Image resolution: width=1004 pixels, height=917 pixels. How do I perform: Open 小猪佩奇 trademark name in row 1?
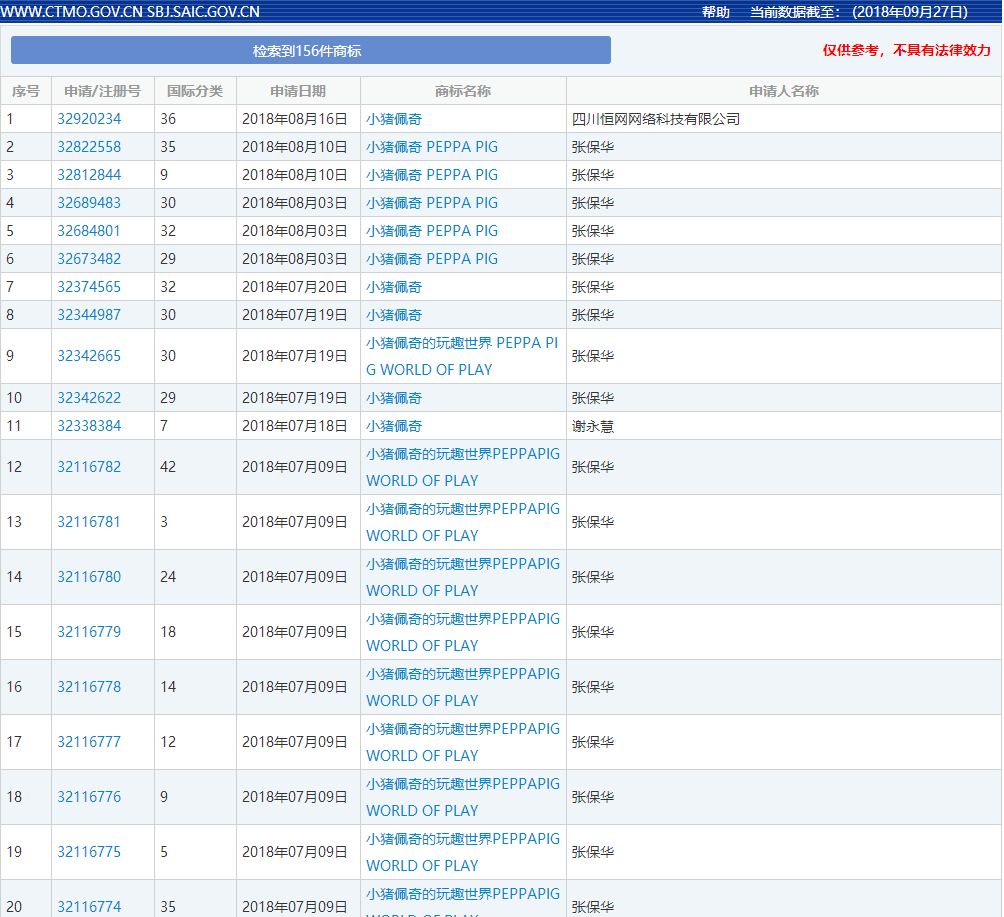(394, 119)
